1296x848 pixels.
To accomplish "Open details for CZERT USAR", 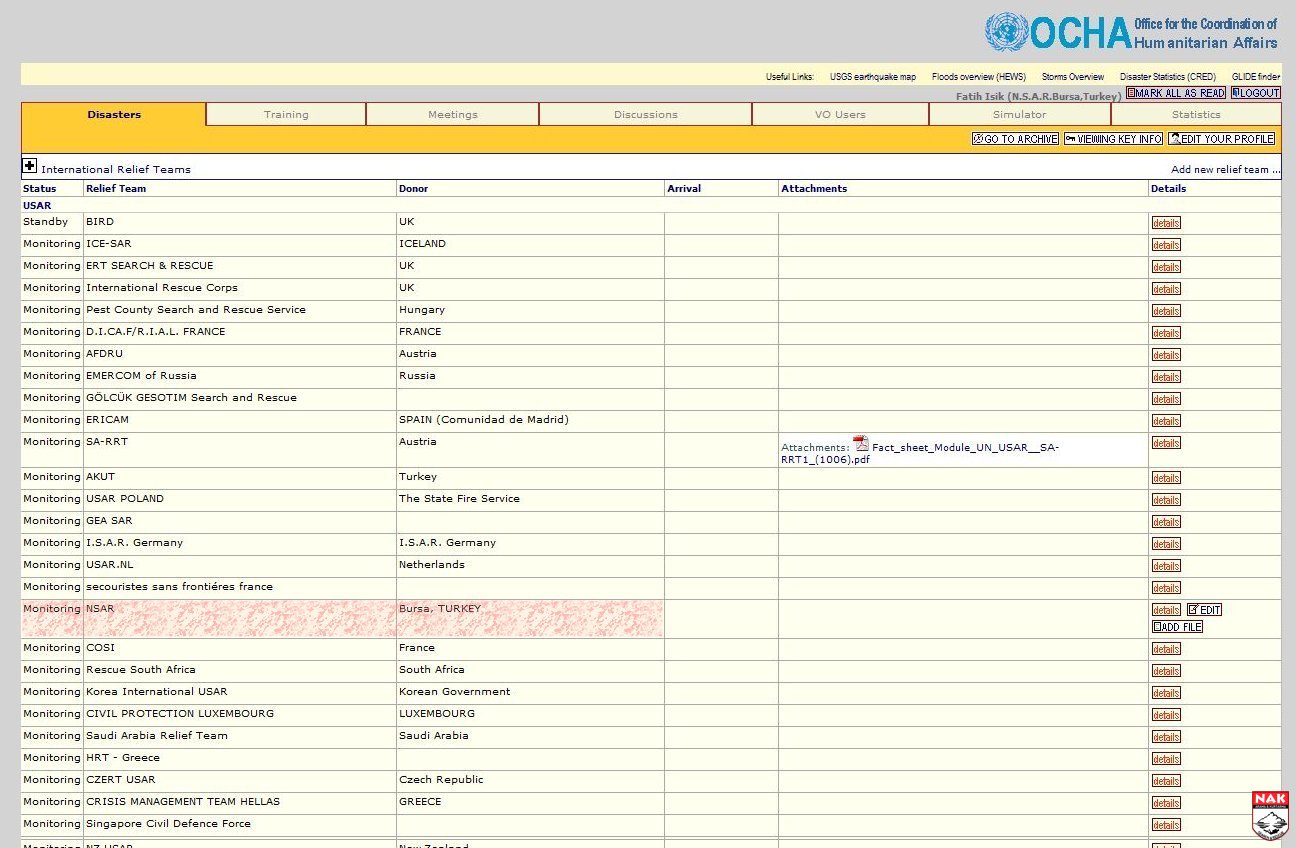I will point(1166,781).
